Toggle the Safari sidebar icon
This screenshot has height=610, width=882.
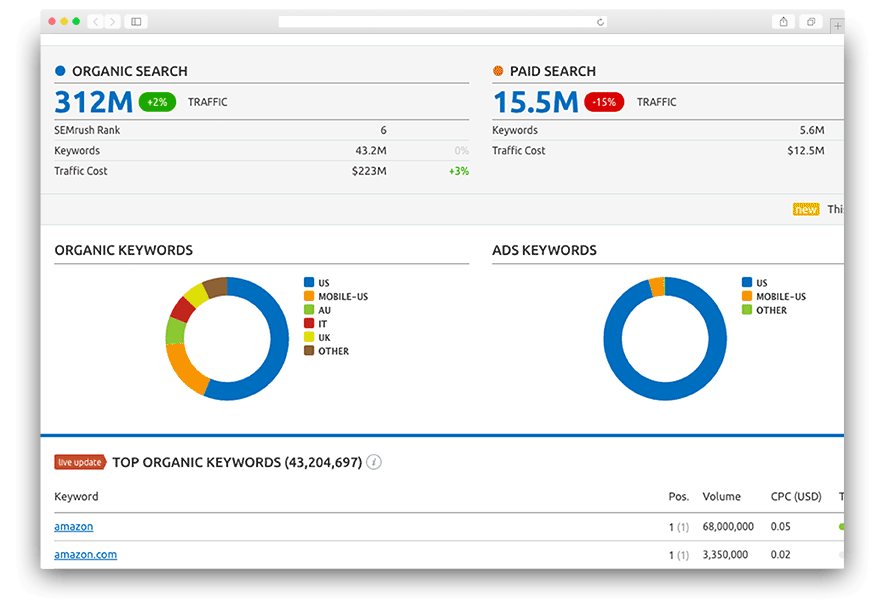136,21
